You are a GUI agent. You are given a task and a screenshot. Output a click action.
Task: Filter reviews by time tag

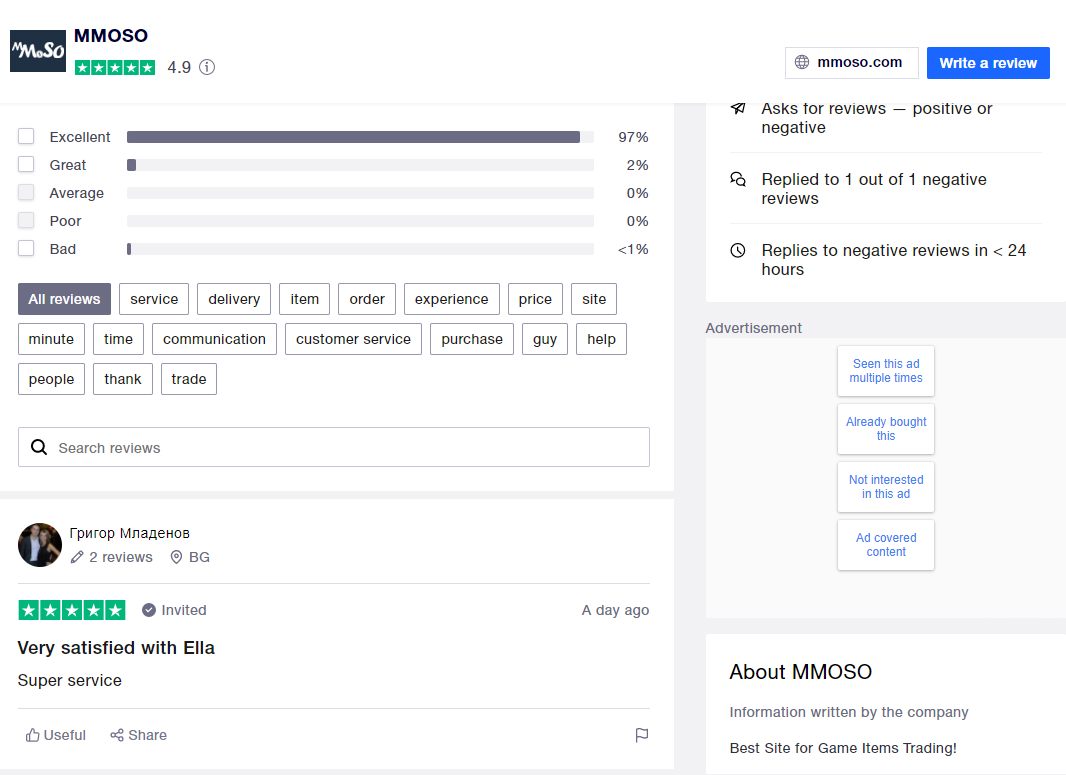(x=118, y=339)
